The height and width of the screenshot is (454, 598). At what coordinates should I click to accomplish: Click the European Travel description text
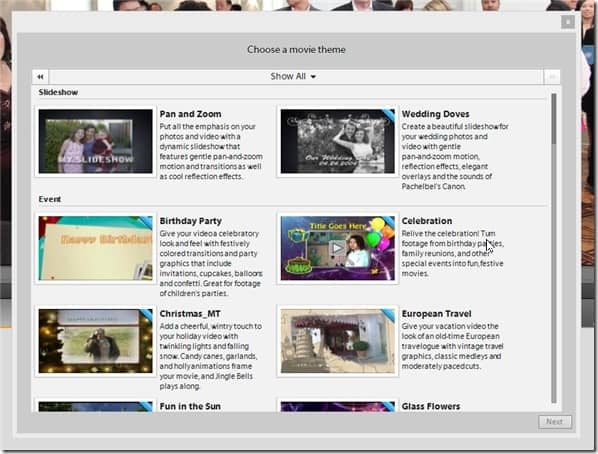452,346
